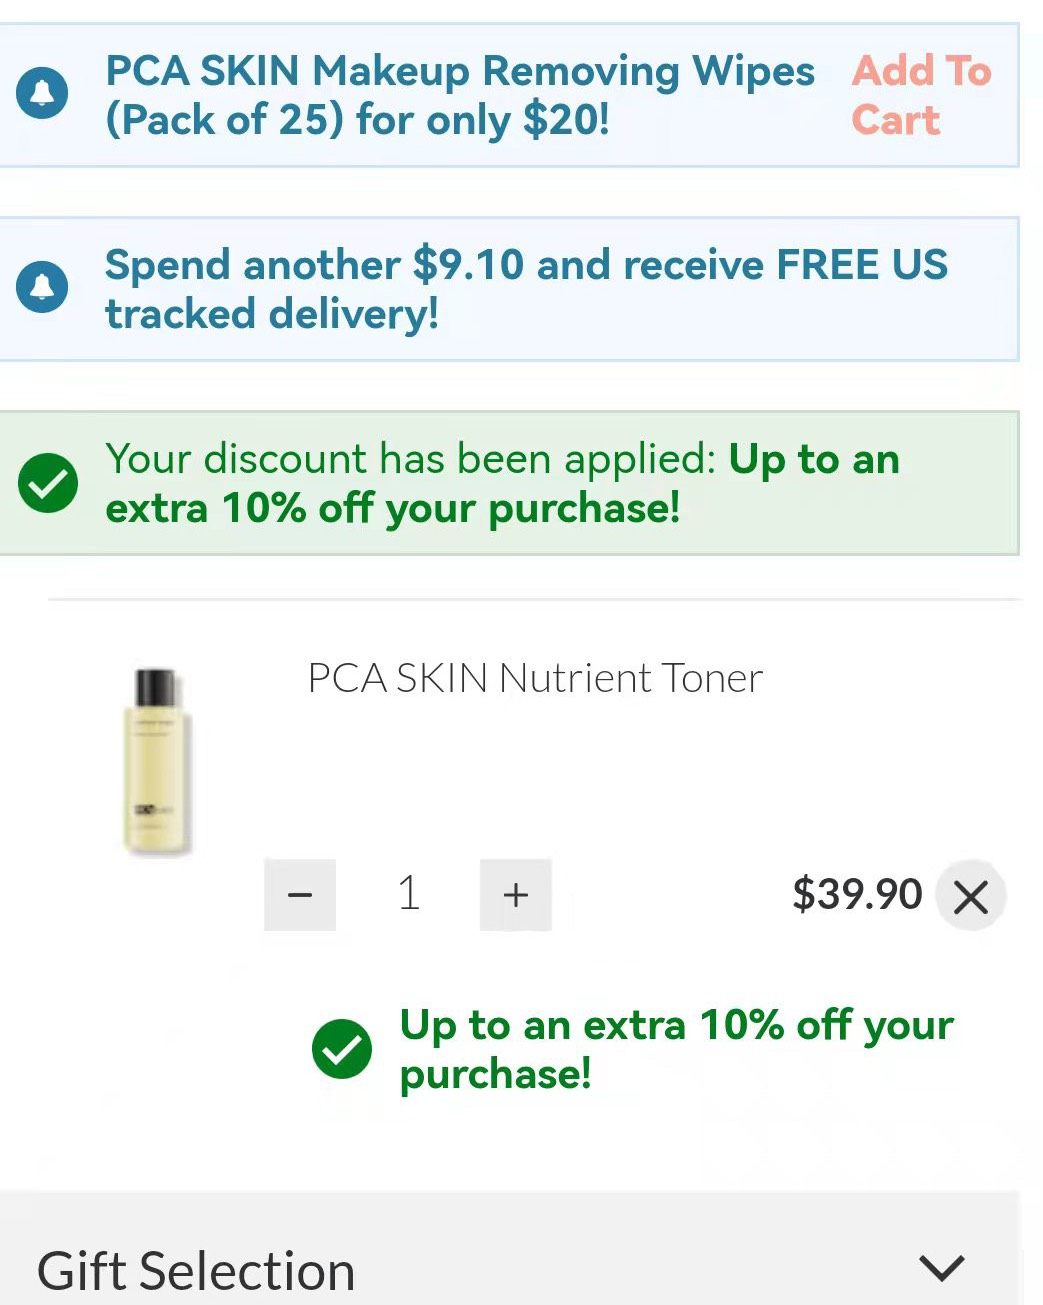This screenshot has height=1305, width=1043.
Task: Click the quantity value field showing 1
Action: (408, 894)
